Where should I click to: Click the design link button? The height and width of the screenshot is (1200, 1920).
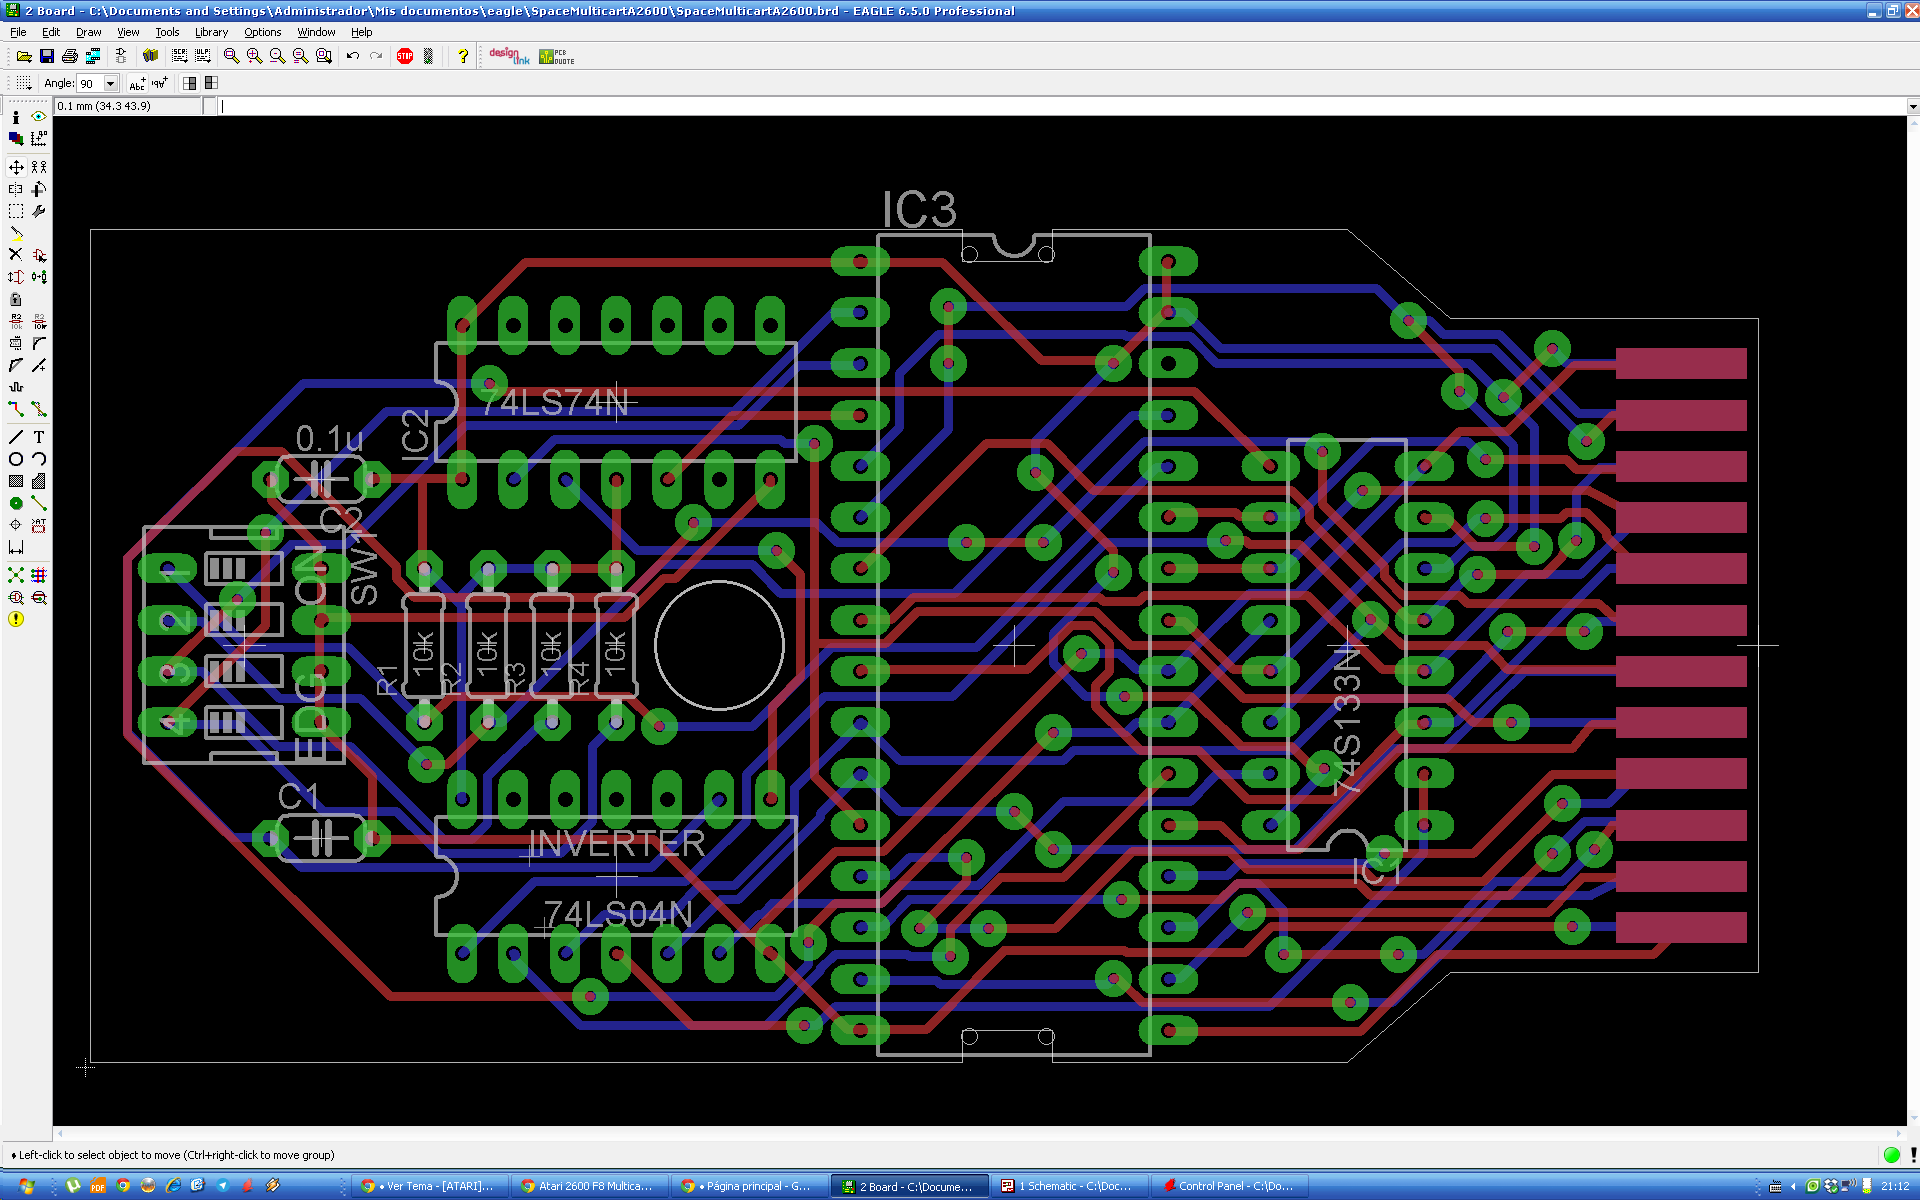509,56
